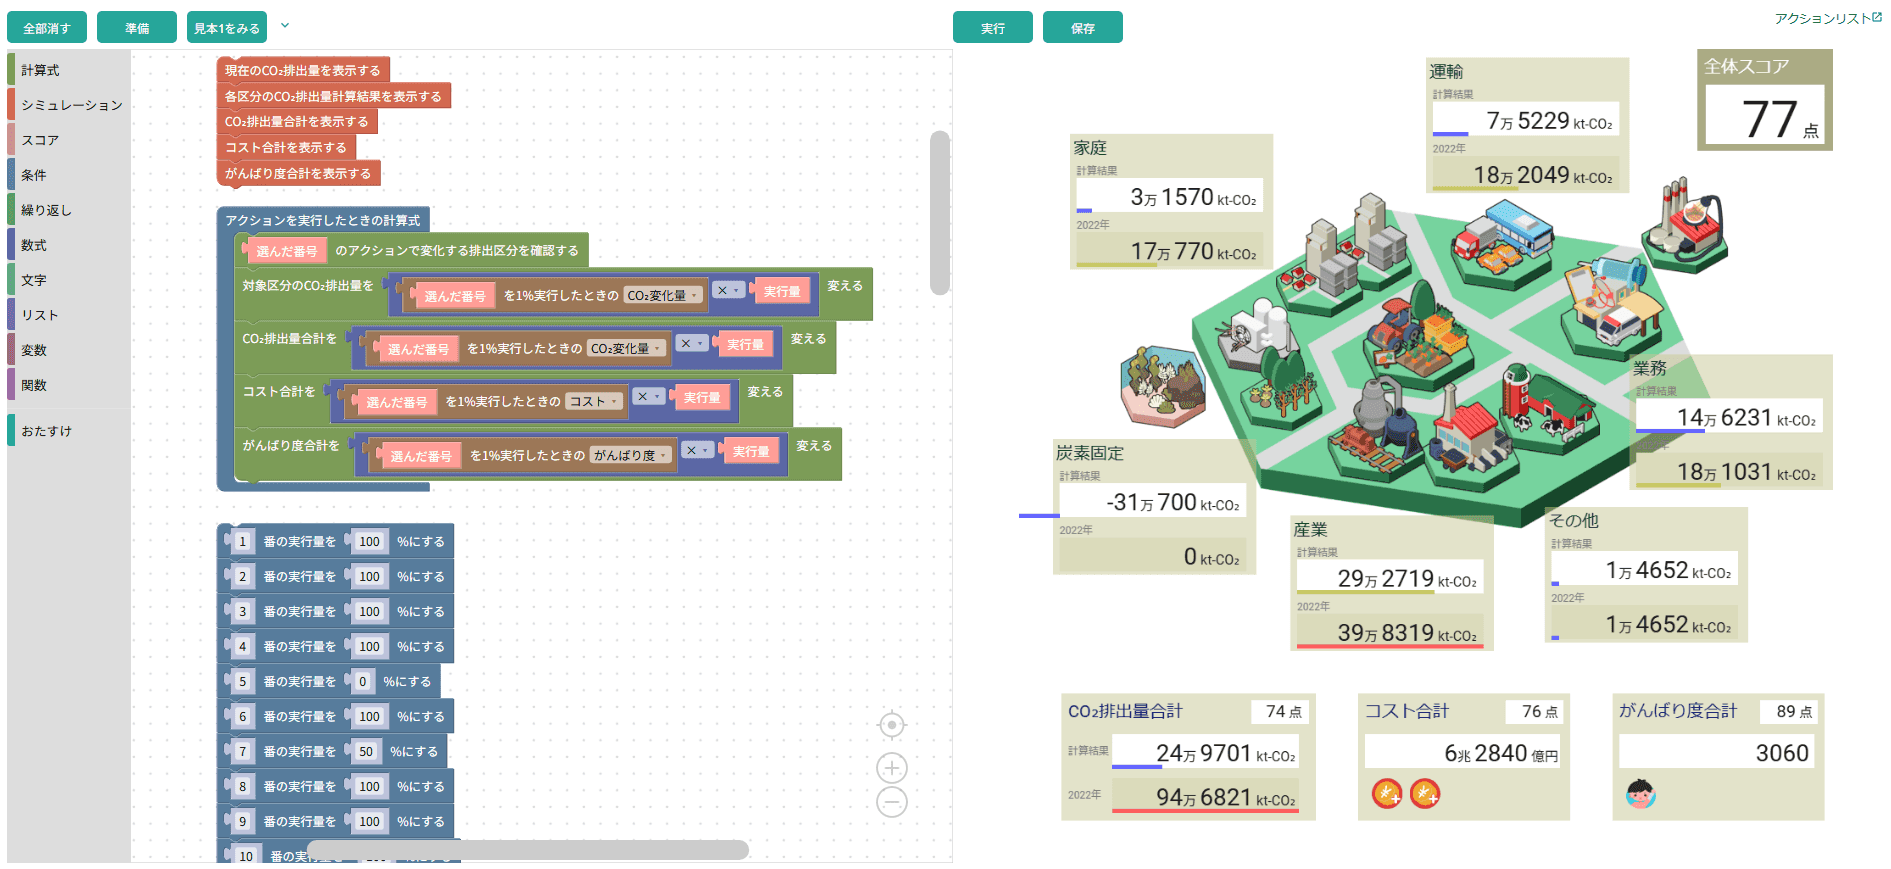Open the 繰り返し block category
Image resolution: width=1891 pixels, height=869 pixels.
point(46,210)
